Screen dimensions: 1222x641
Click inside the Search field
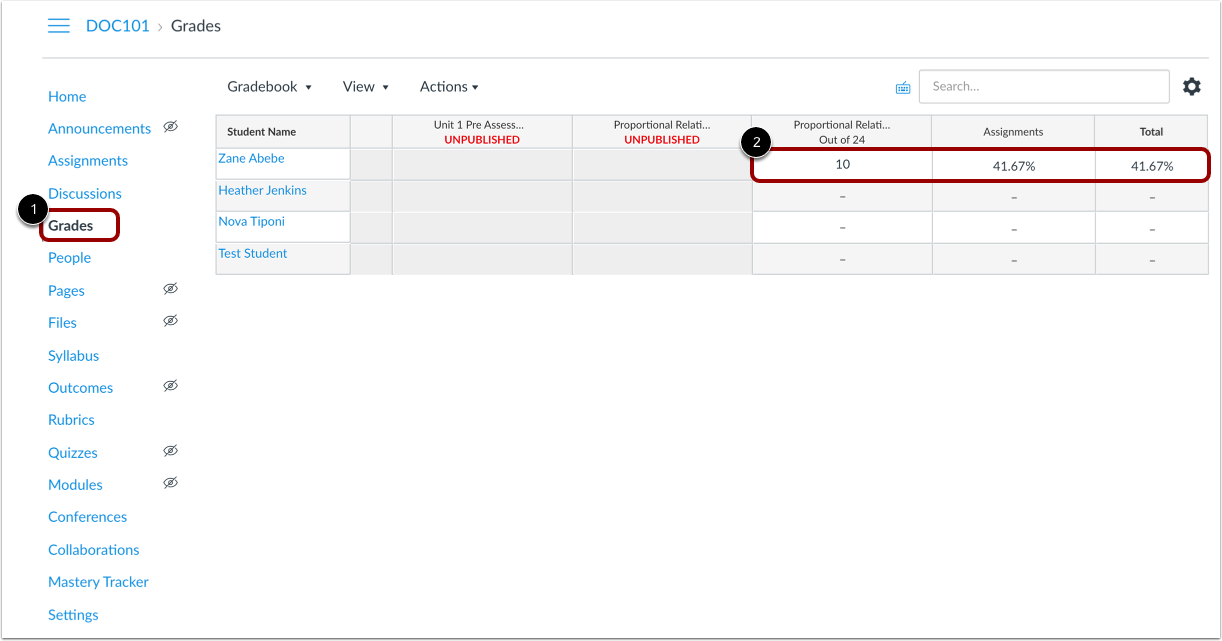click(1044, 86)
